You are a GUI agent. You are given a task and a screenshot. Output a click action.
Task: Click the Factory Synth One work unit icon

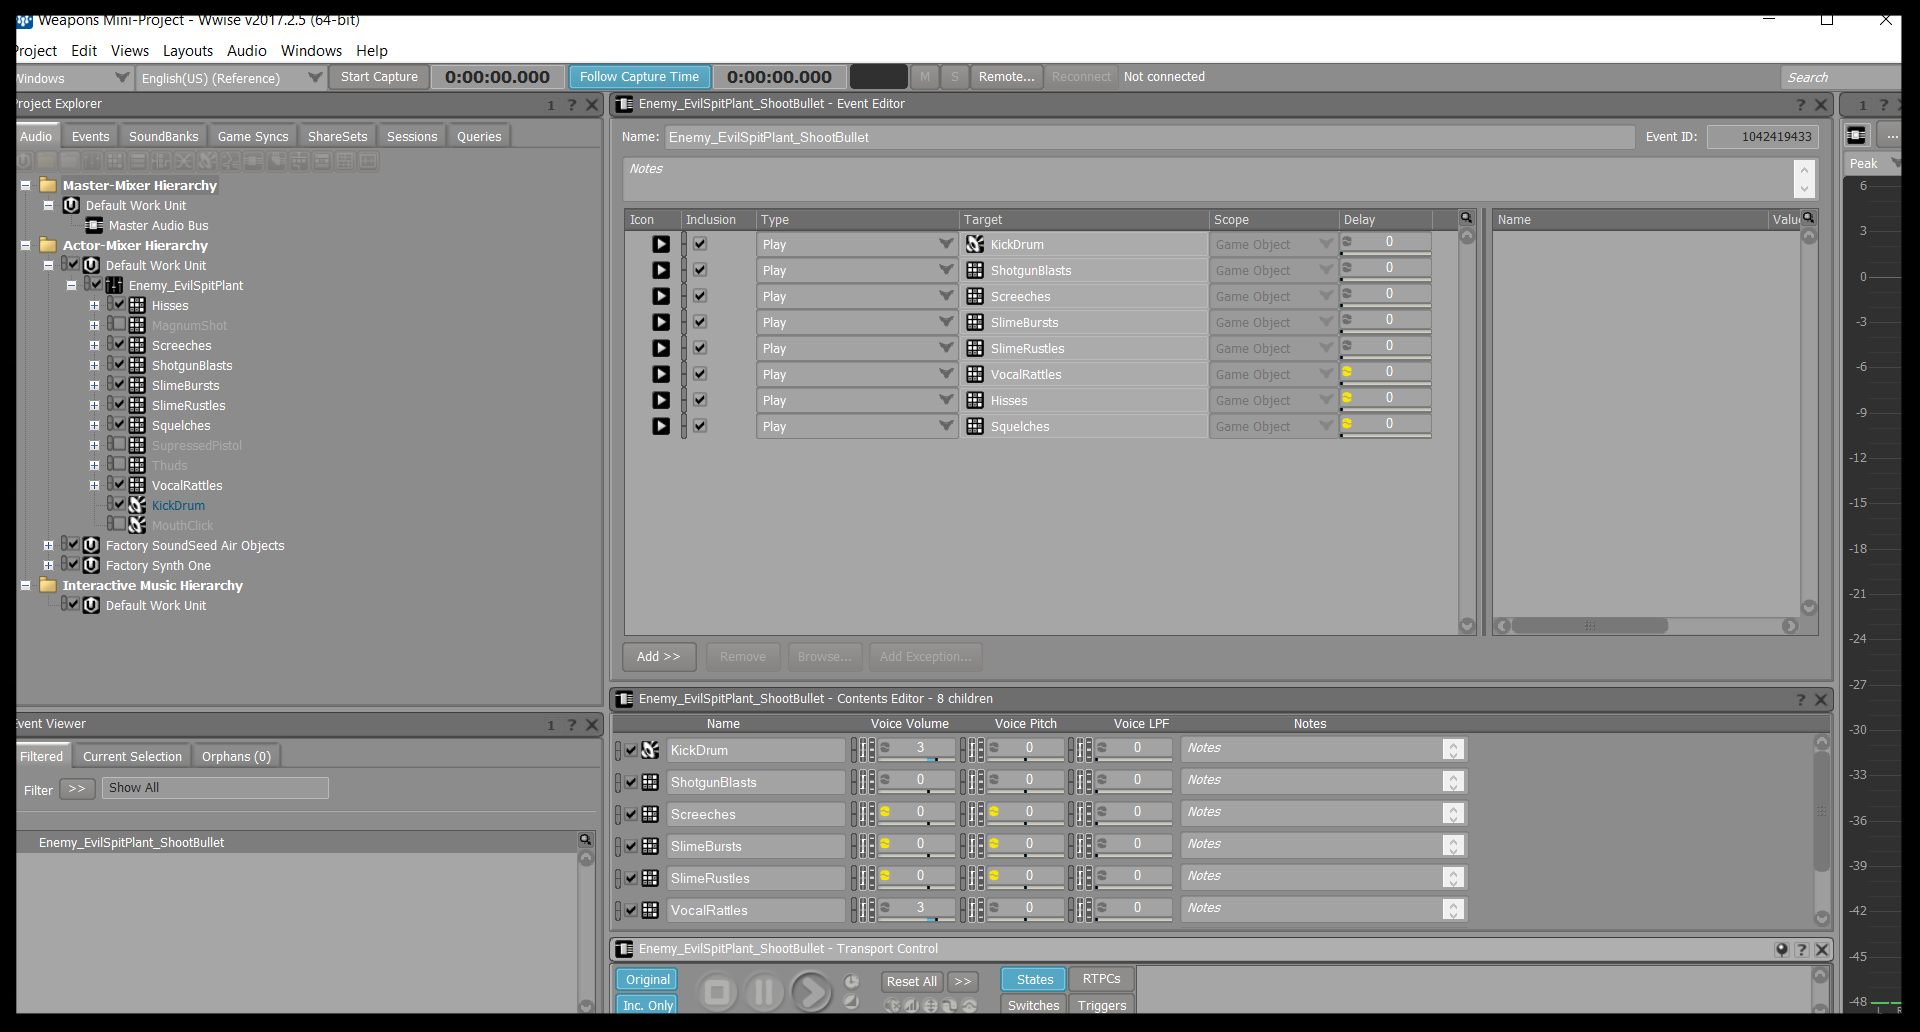(x=91, y=565)
